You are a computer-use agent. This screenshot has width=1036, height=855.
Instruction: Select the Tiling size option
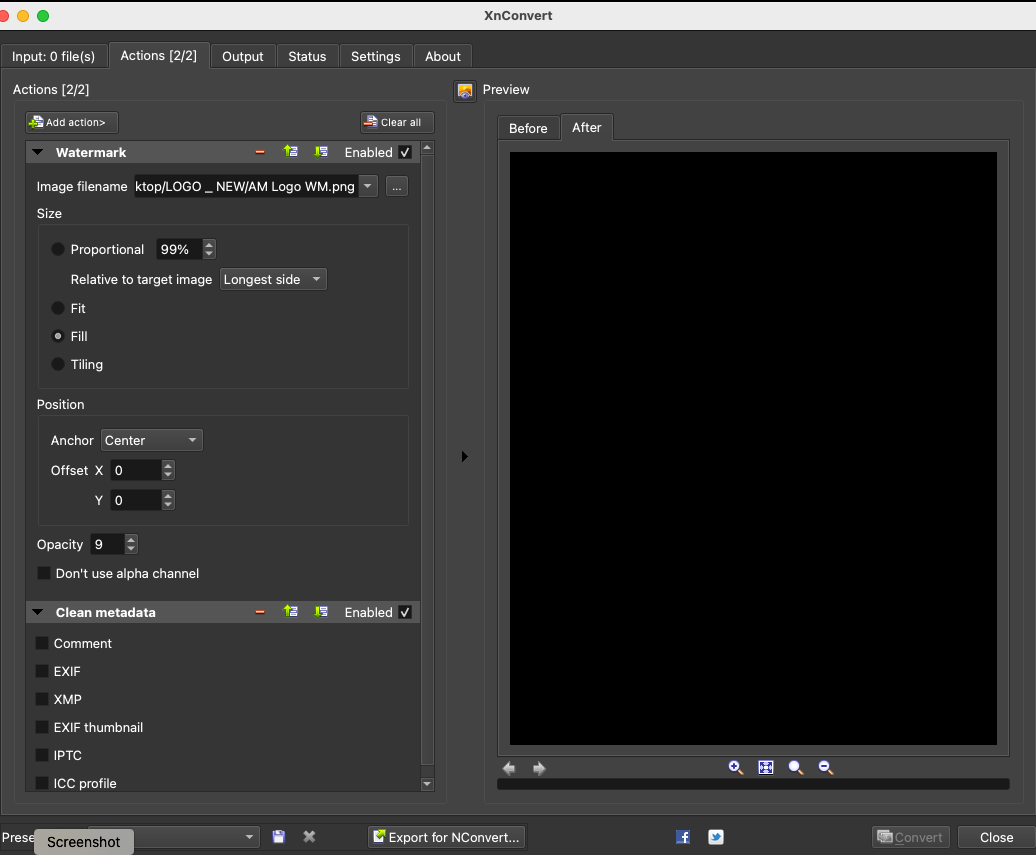coord(58,364)
